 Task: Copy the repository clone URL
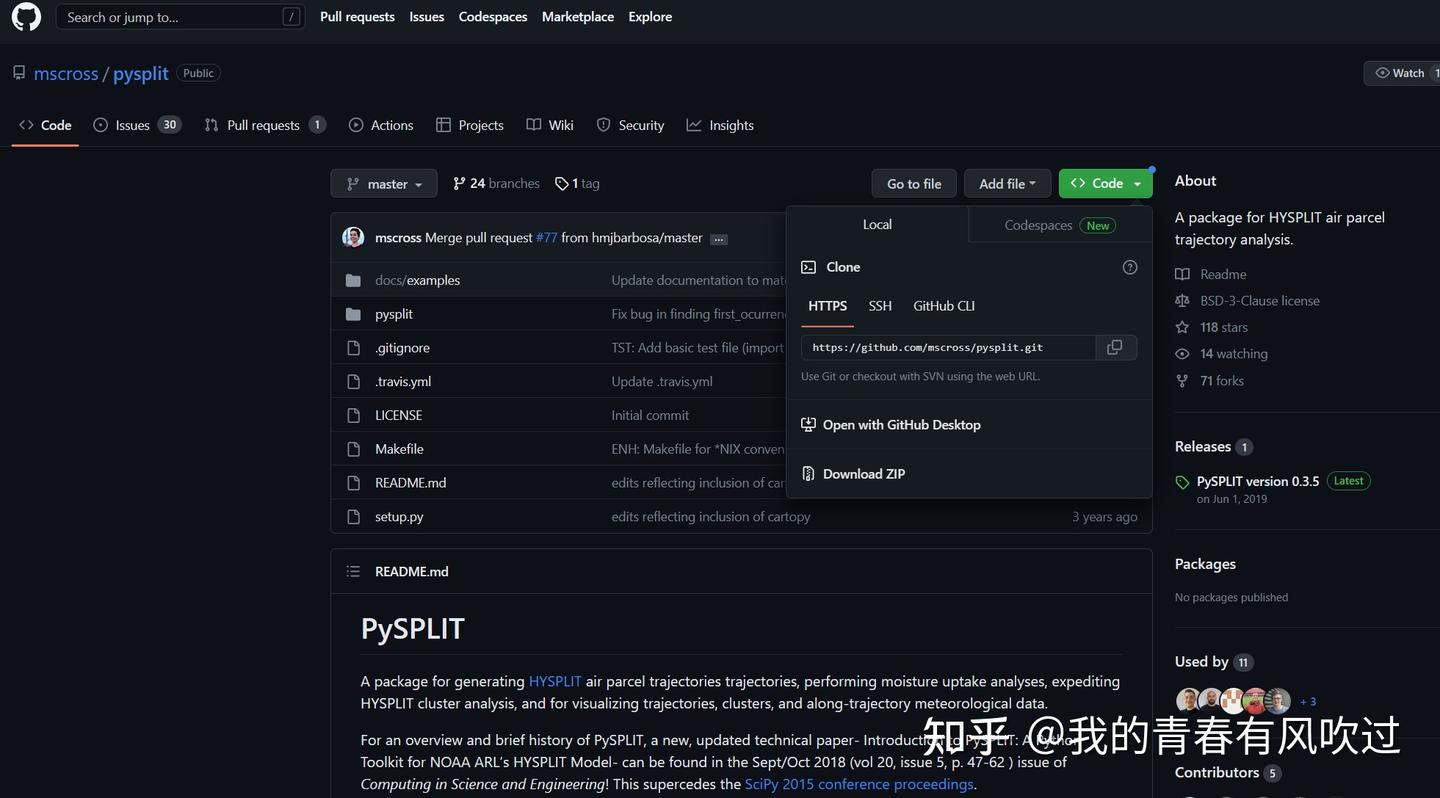[1114, 347]
